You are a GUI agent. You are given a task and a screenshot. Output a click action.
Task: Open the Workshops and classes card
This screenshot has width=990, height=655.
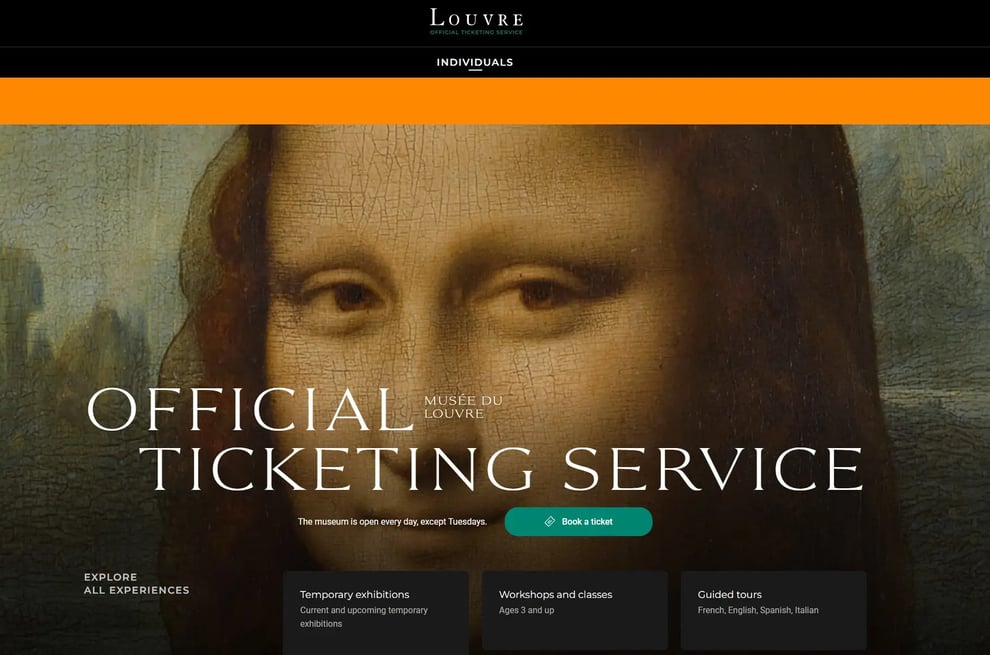click(575, 610)
